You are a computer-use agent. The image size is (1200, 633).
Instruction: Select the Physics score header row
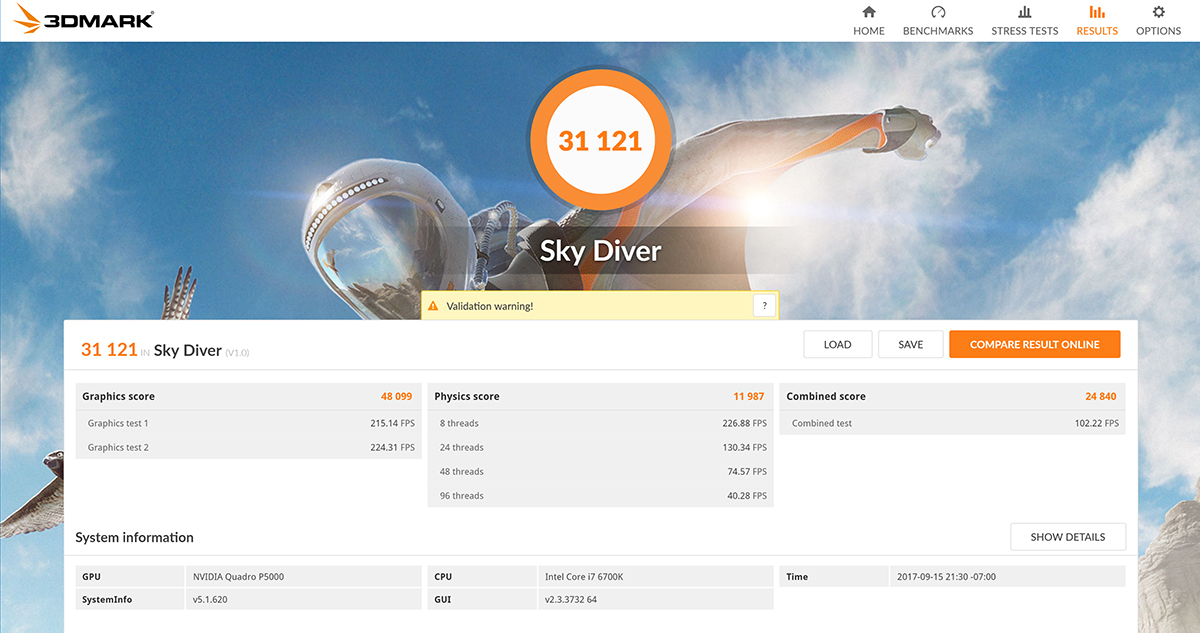(x=600, y=396)
